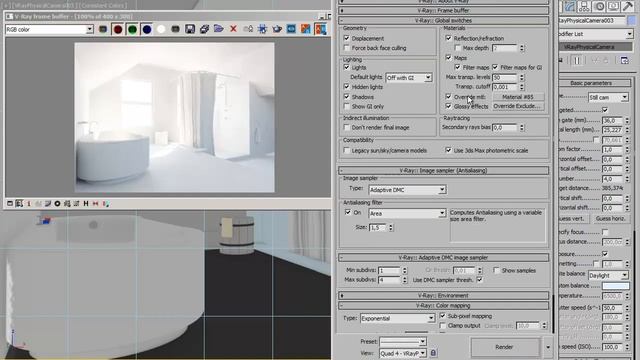640x360 pixels.
Task: Click the first icon in frame buffer bottom bar
Action: coord(10,203)
